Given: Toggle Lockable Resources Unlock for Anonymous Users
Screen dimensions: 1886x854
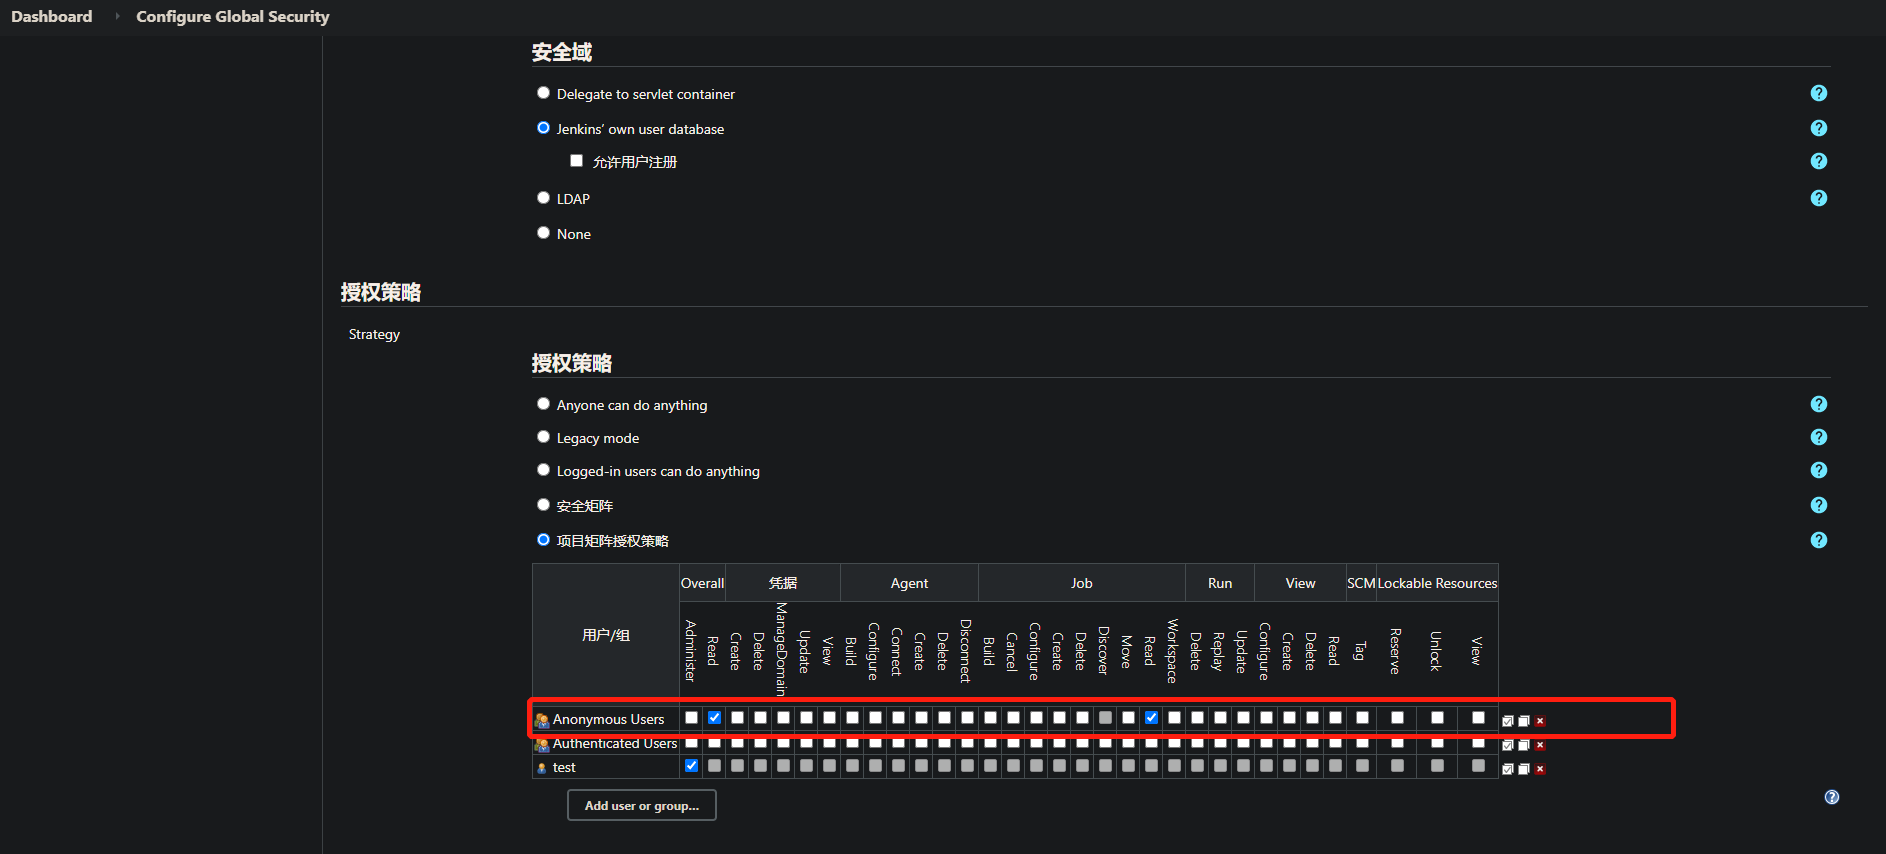Looking at the screenshot, I should [x=1437, y=718].
